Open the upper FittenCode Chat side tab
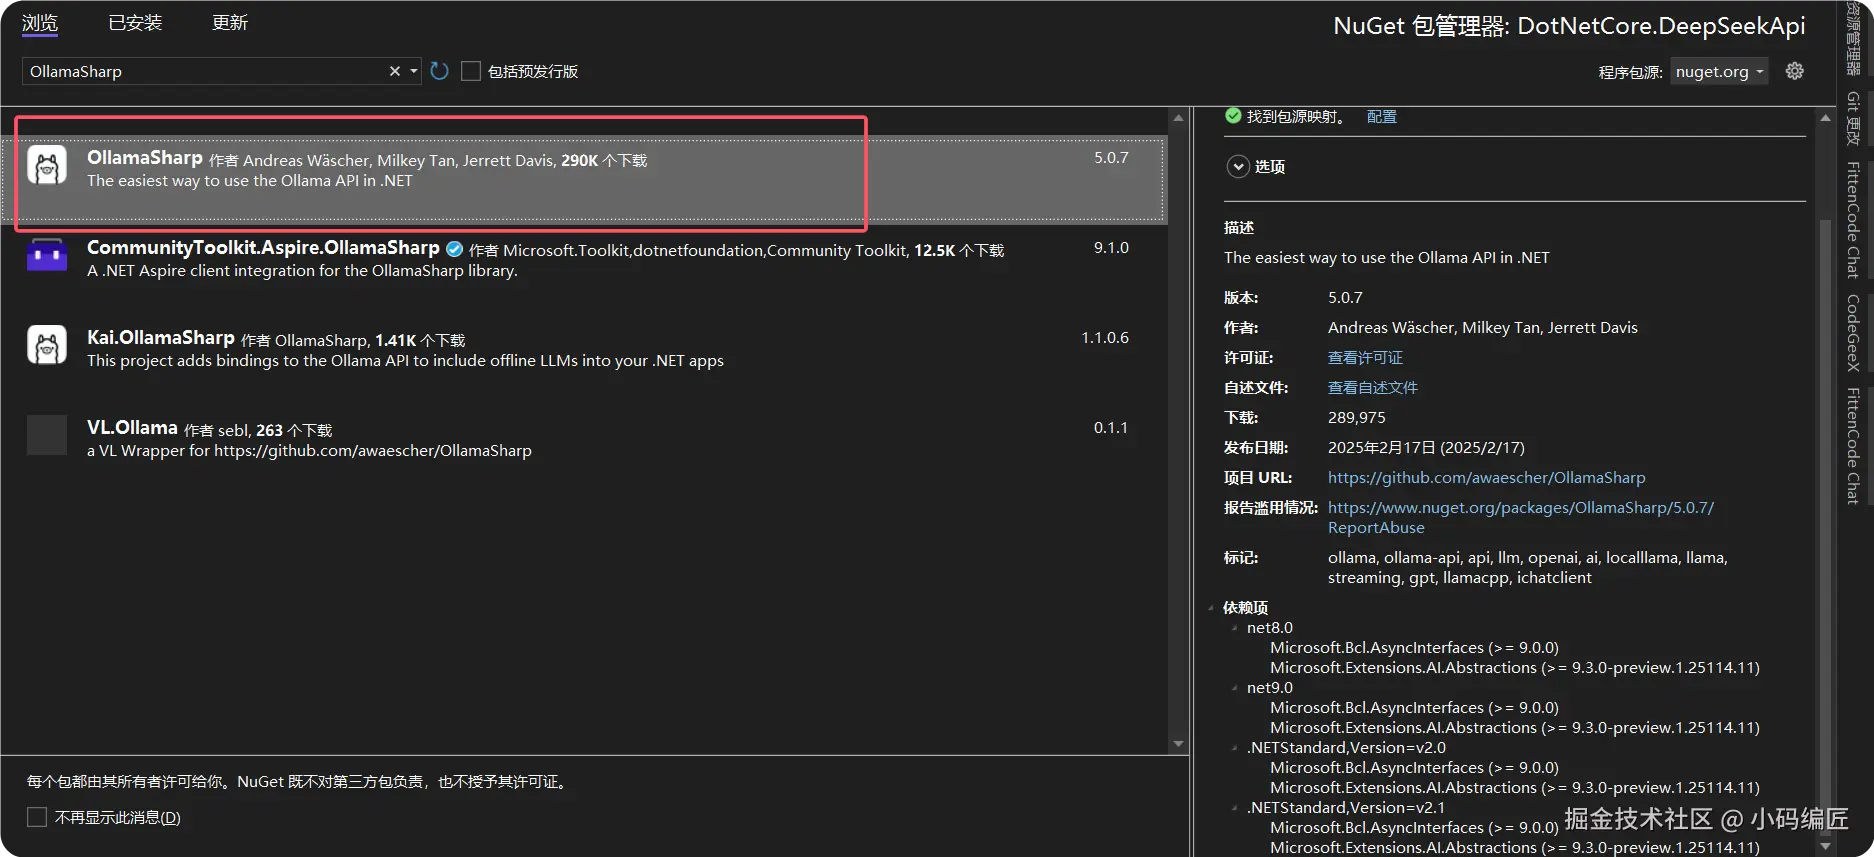Image resolution: width=1874 pixels, height=857 pixels. [x=1853, y=220]
